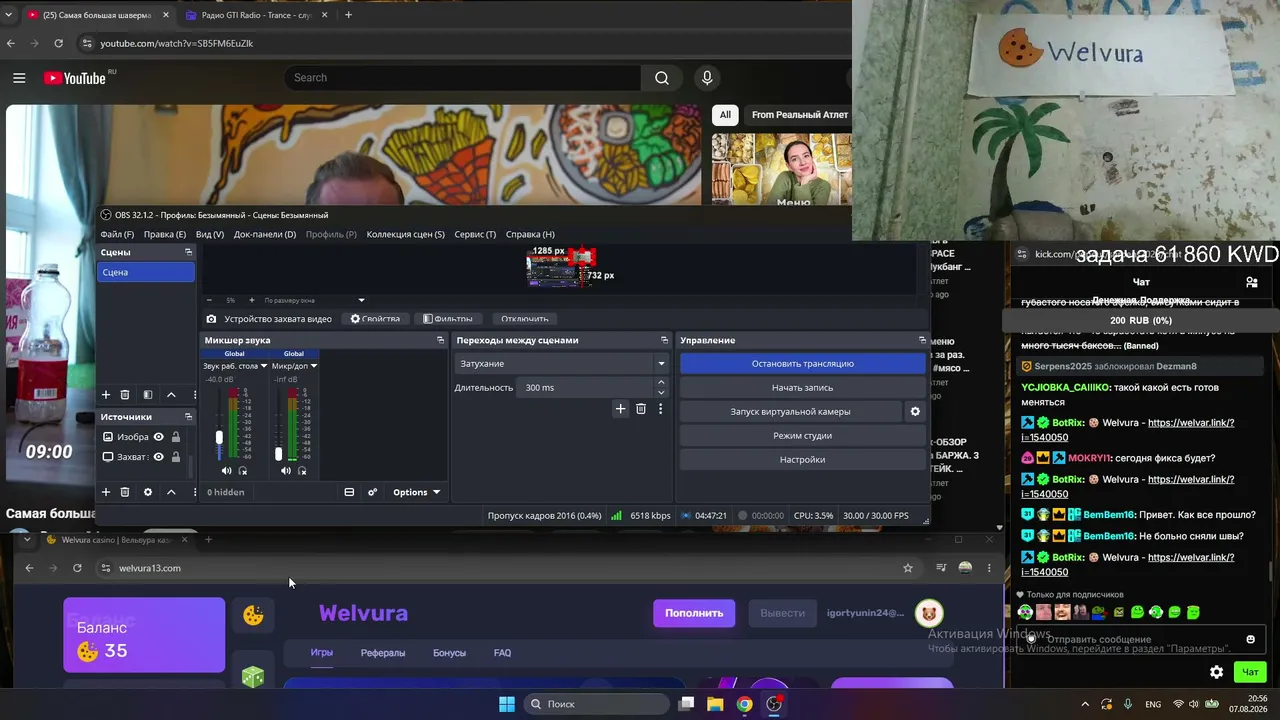Start YouTube voice search with microphone
The height and width of the screenshot is (720, 1280).
[x=707, y=78]
